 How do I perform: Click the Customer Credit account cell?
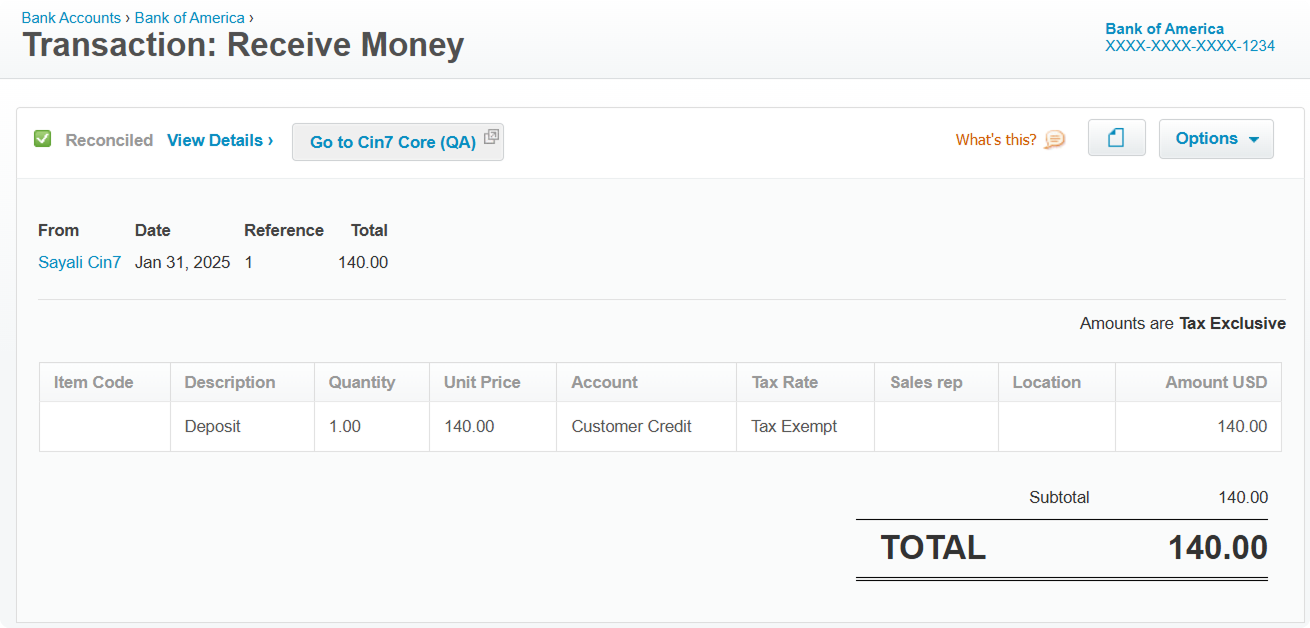(x=631, y=426)
